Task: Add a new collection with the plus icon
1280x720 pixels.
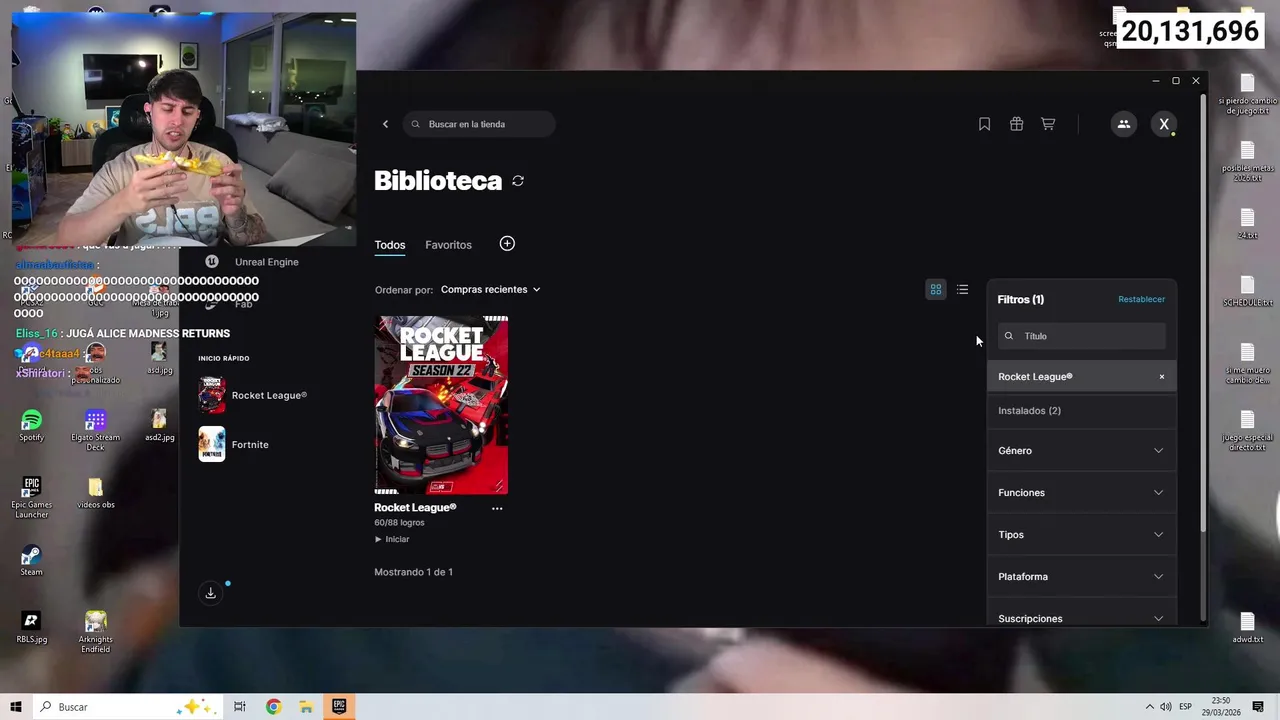Action: 507,244
